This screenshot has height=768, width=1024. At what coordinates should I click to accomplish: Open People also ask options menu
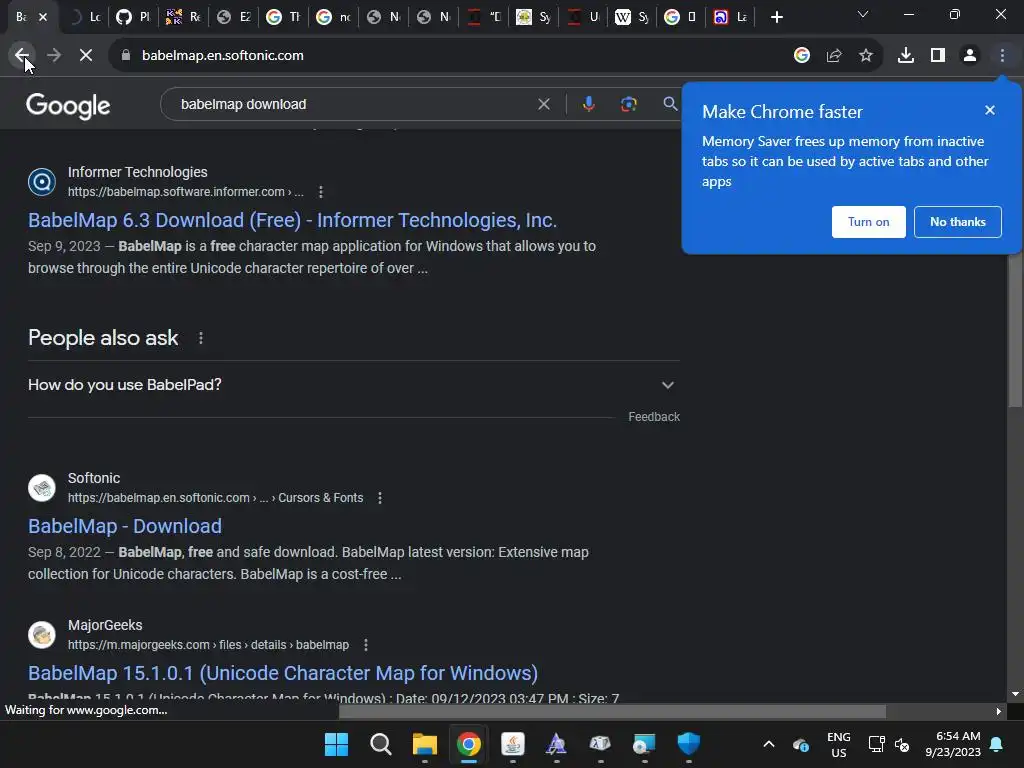(200, 338)
